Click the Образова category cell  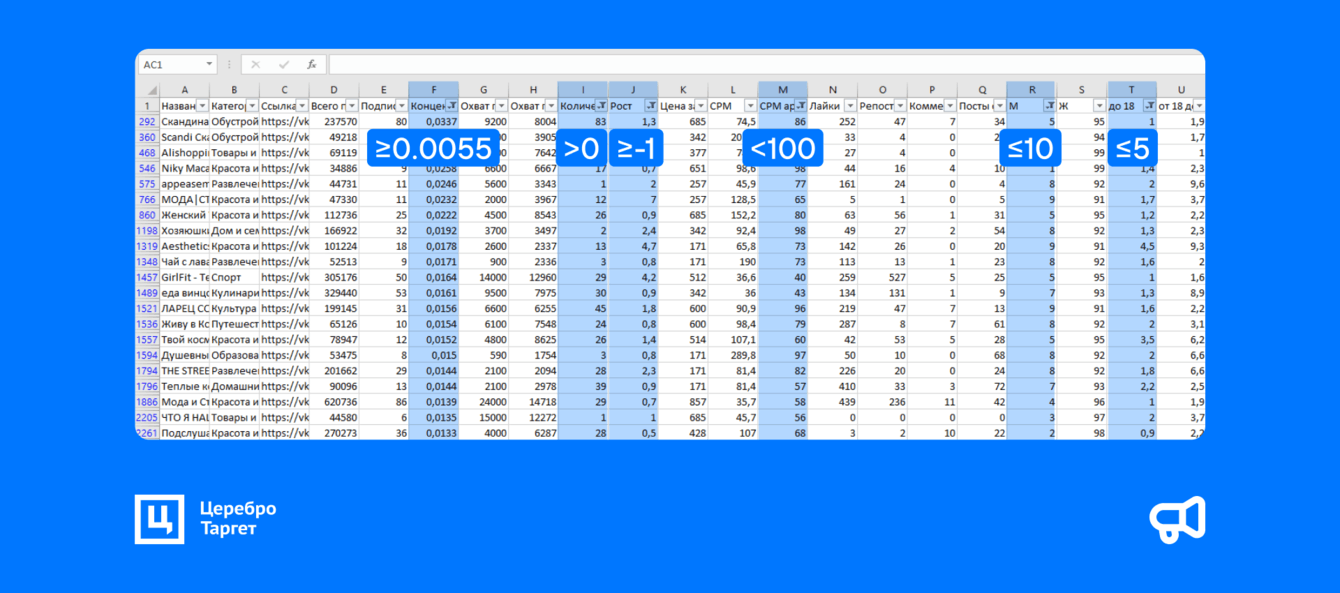[234, 355]
